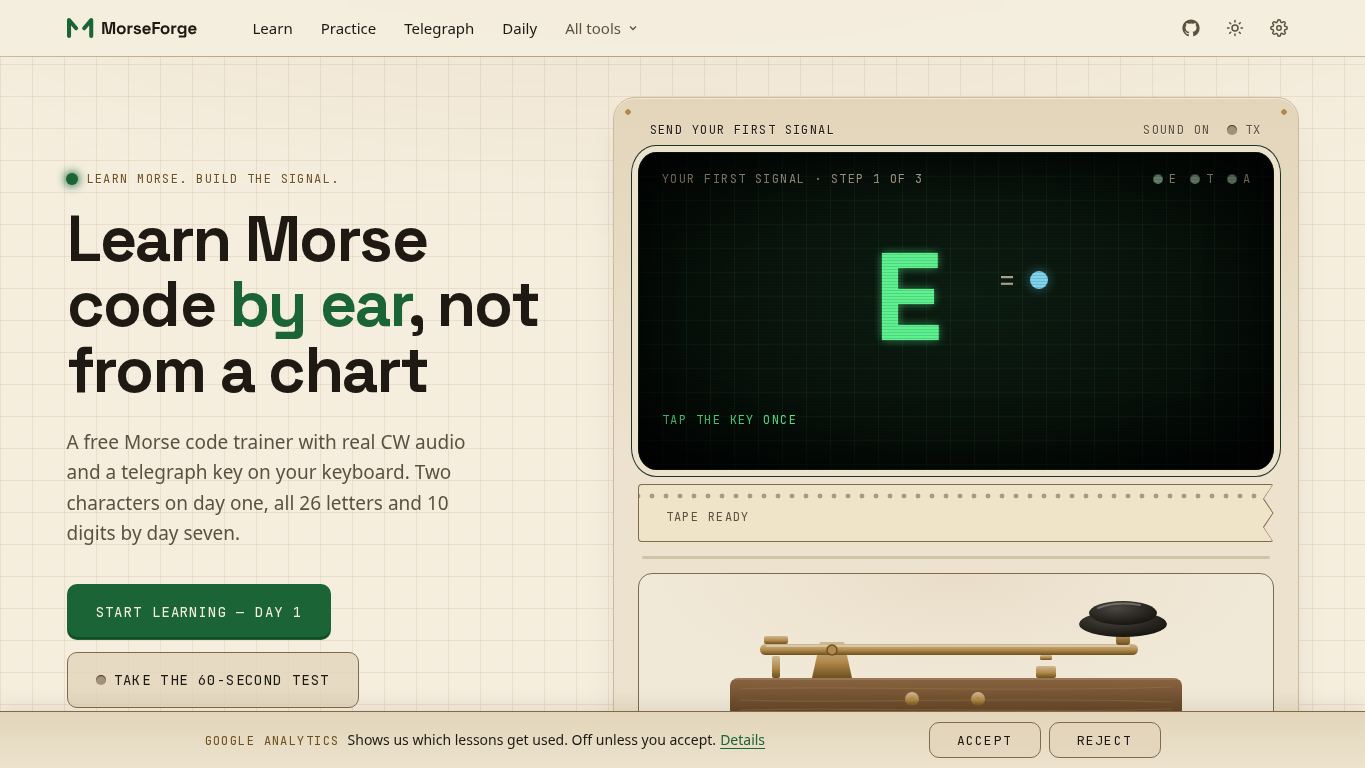Take the 60-second test
This screenshot has width=1365, height=768.
213,680
